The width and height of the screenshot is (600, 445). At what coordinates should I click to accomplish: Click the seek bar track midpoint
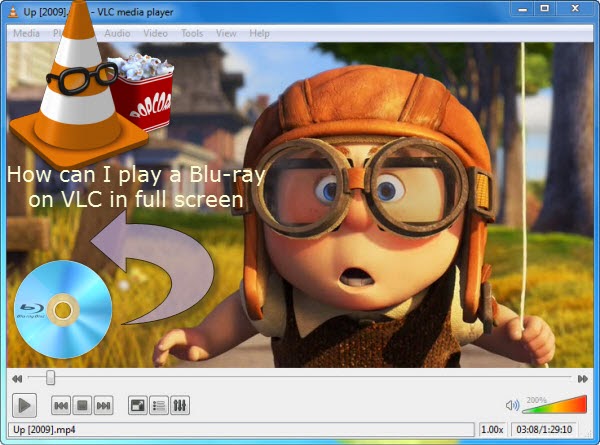point(300,377)
